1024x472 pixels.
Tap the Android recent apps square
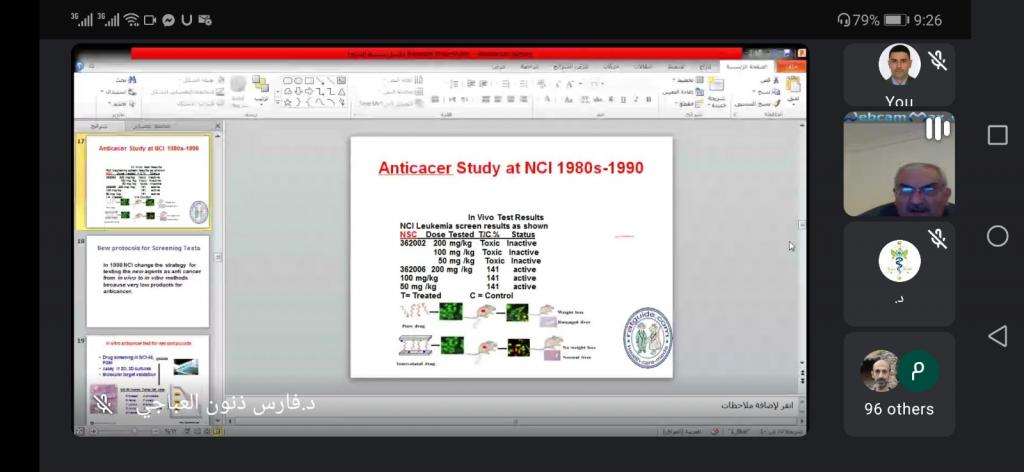[997, 135]
